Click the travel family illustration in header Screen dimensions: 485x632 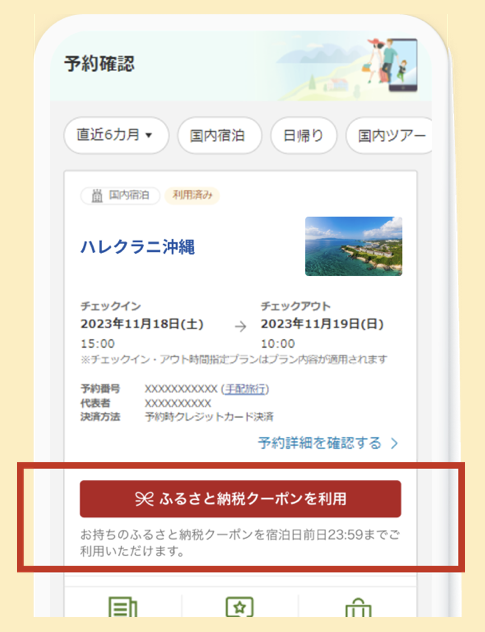click(390, 64)
